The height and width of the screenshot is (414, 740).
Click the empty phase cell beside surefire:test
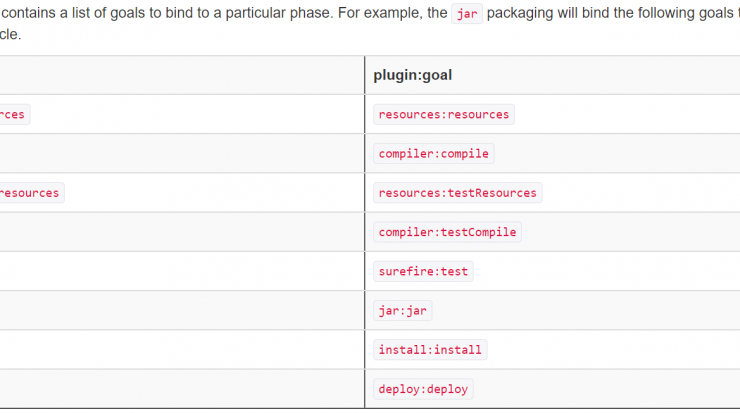pyautogui.click(x=182, y=271)
